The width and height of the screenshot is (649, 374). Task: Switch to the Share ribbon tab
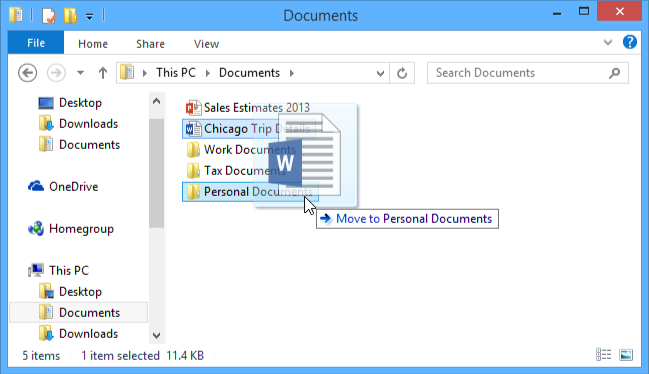[150, 43]
